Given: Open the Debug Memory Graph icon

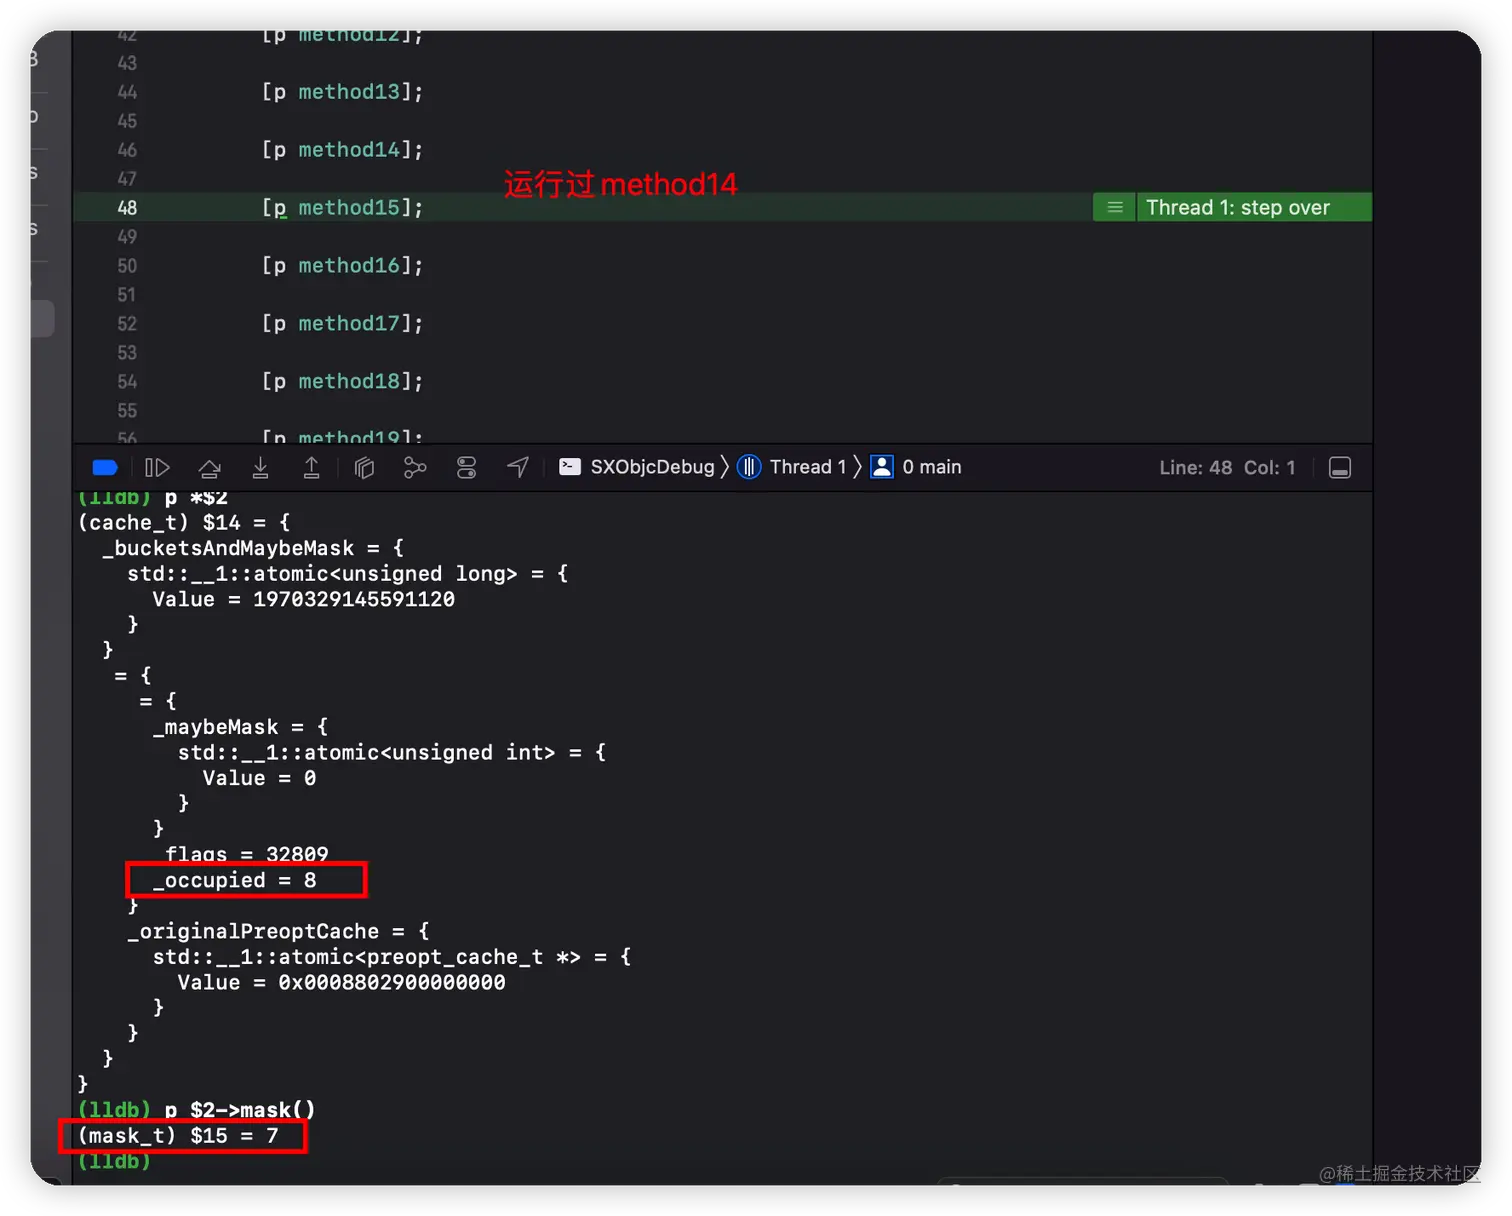Looking at the screenshot, I should click(x=415, y=467).
